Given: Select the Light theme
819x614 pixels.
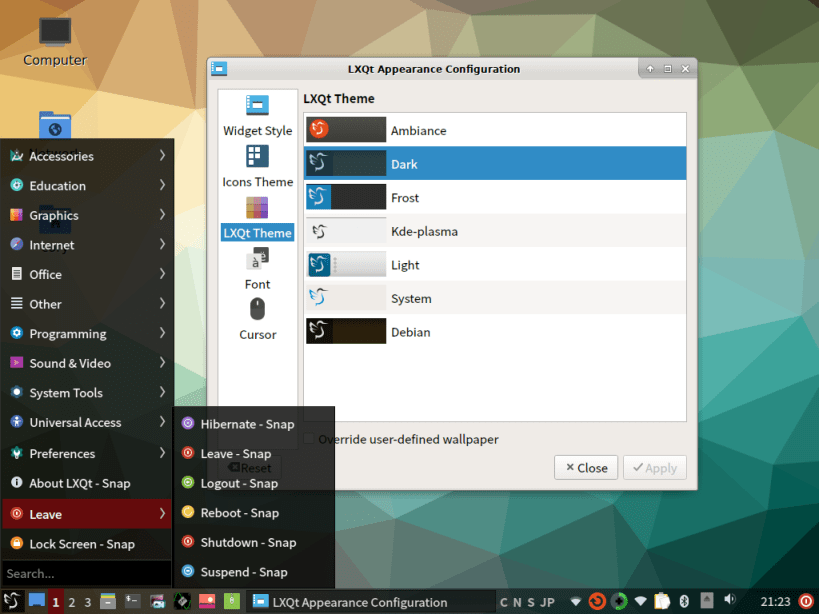Looking at the screenshot, I should pyautogui.click(x=495, y=264).
